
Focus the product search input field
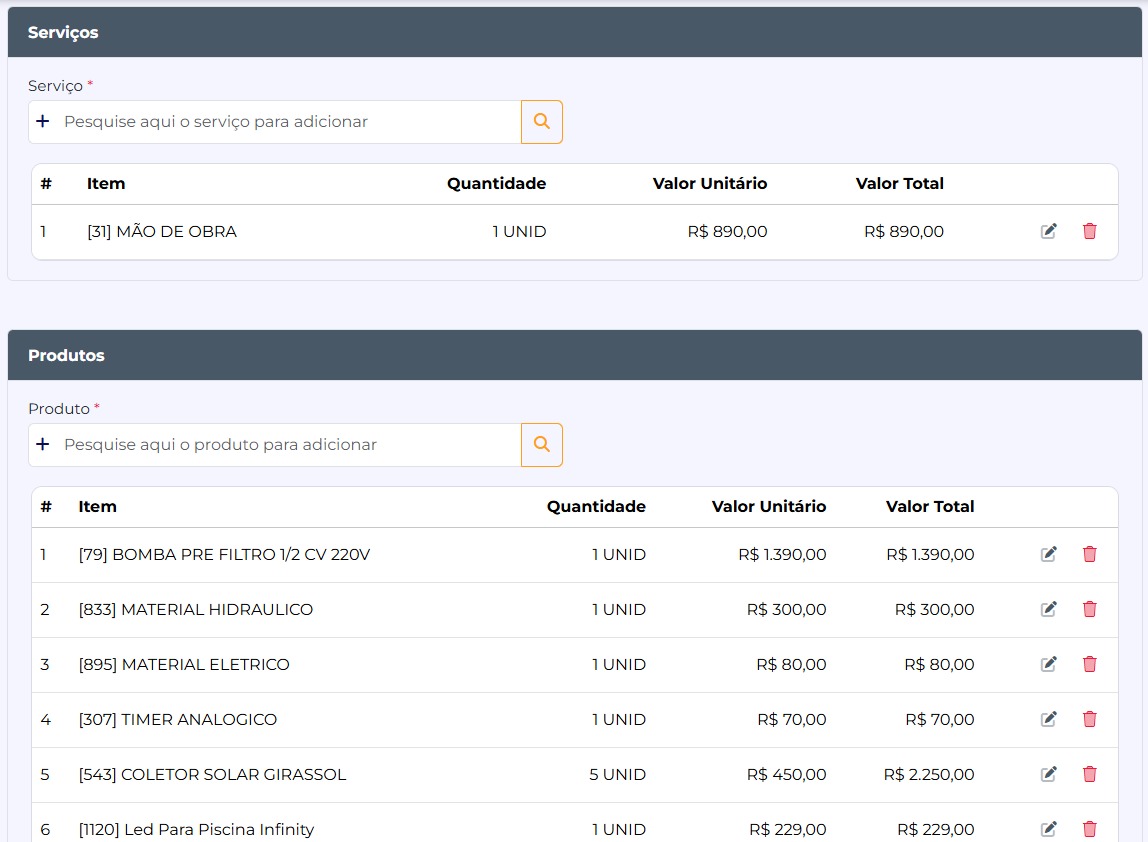pyautogui.click(x=285, y=445)
